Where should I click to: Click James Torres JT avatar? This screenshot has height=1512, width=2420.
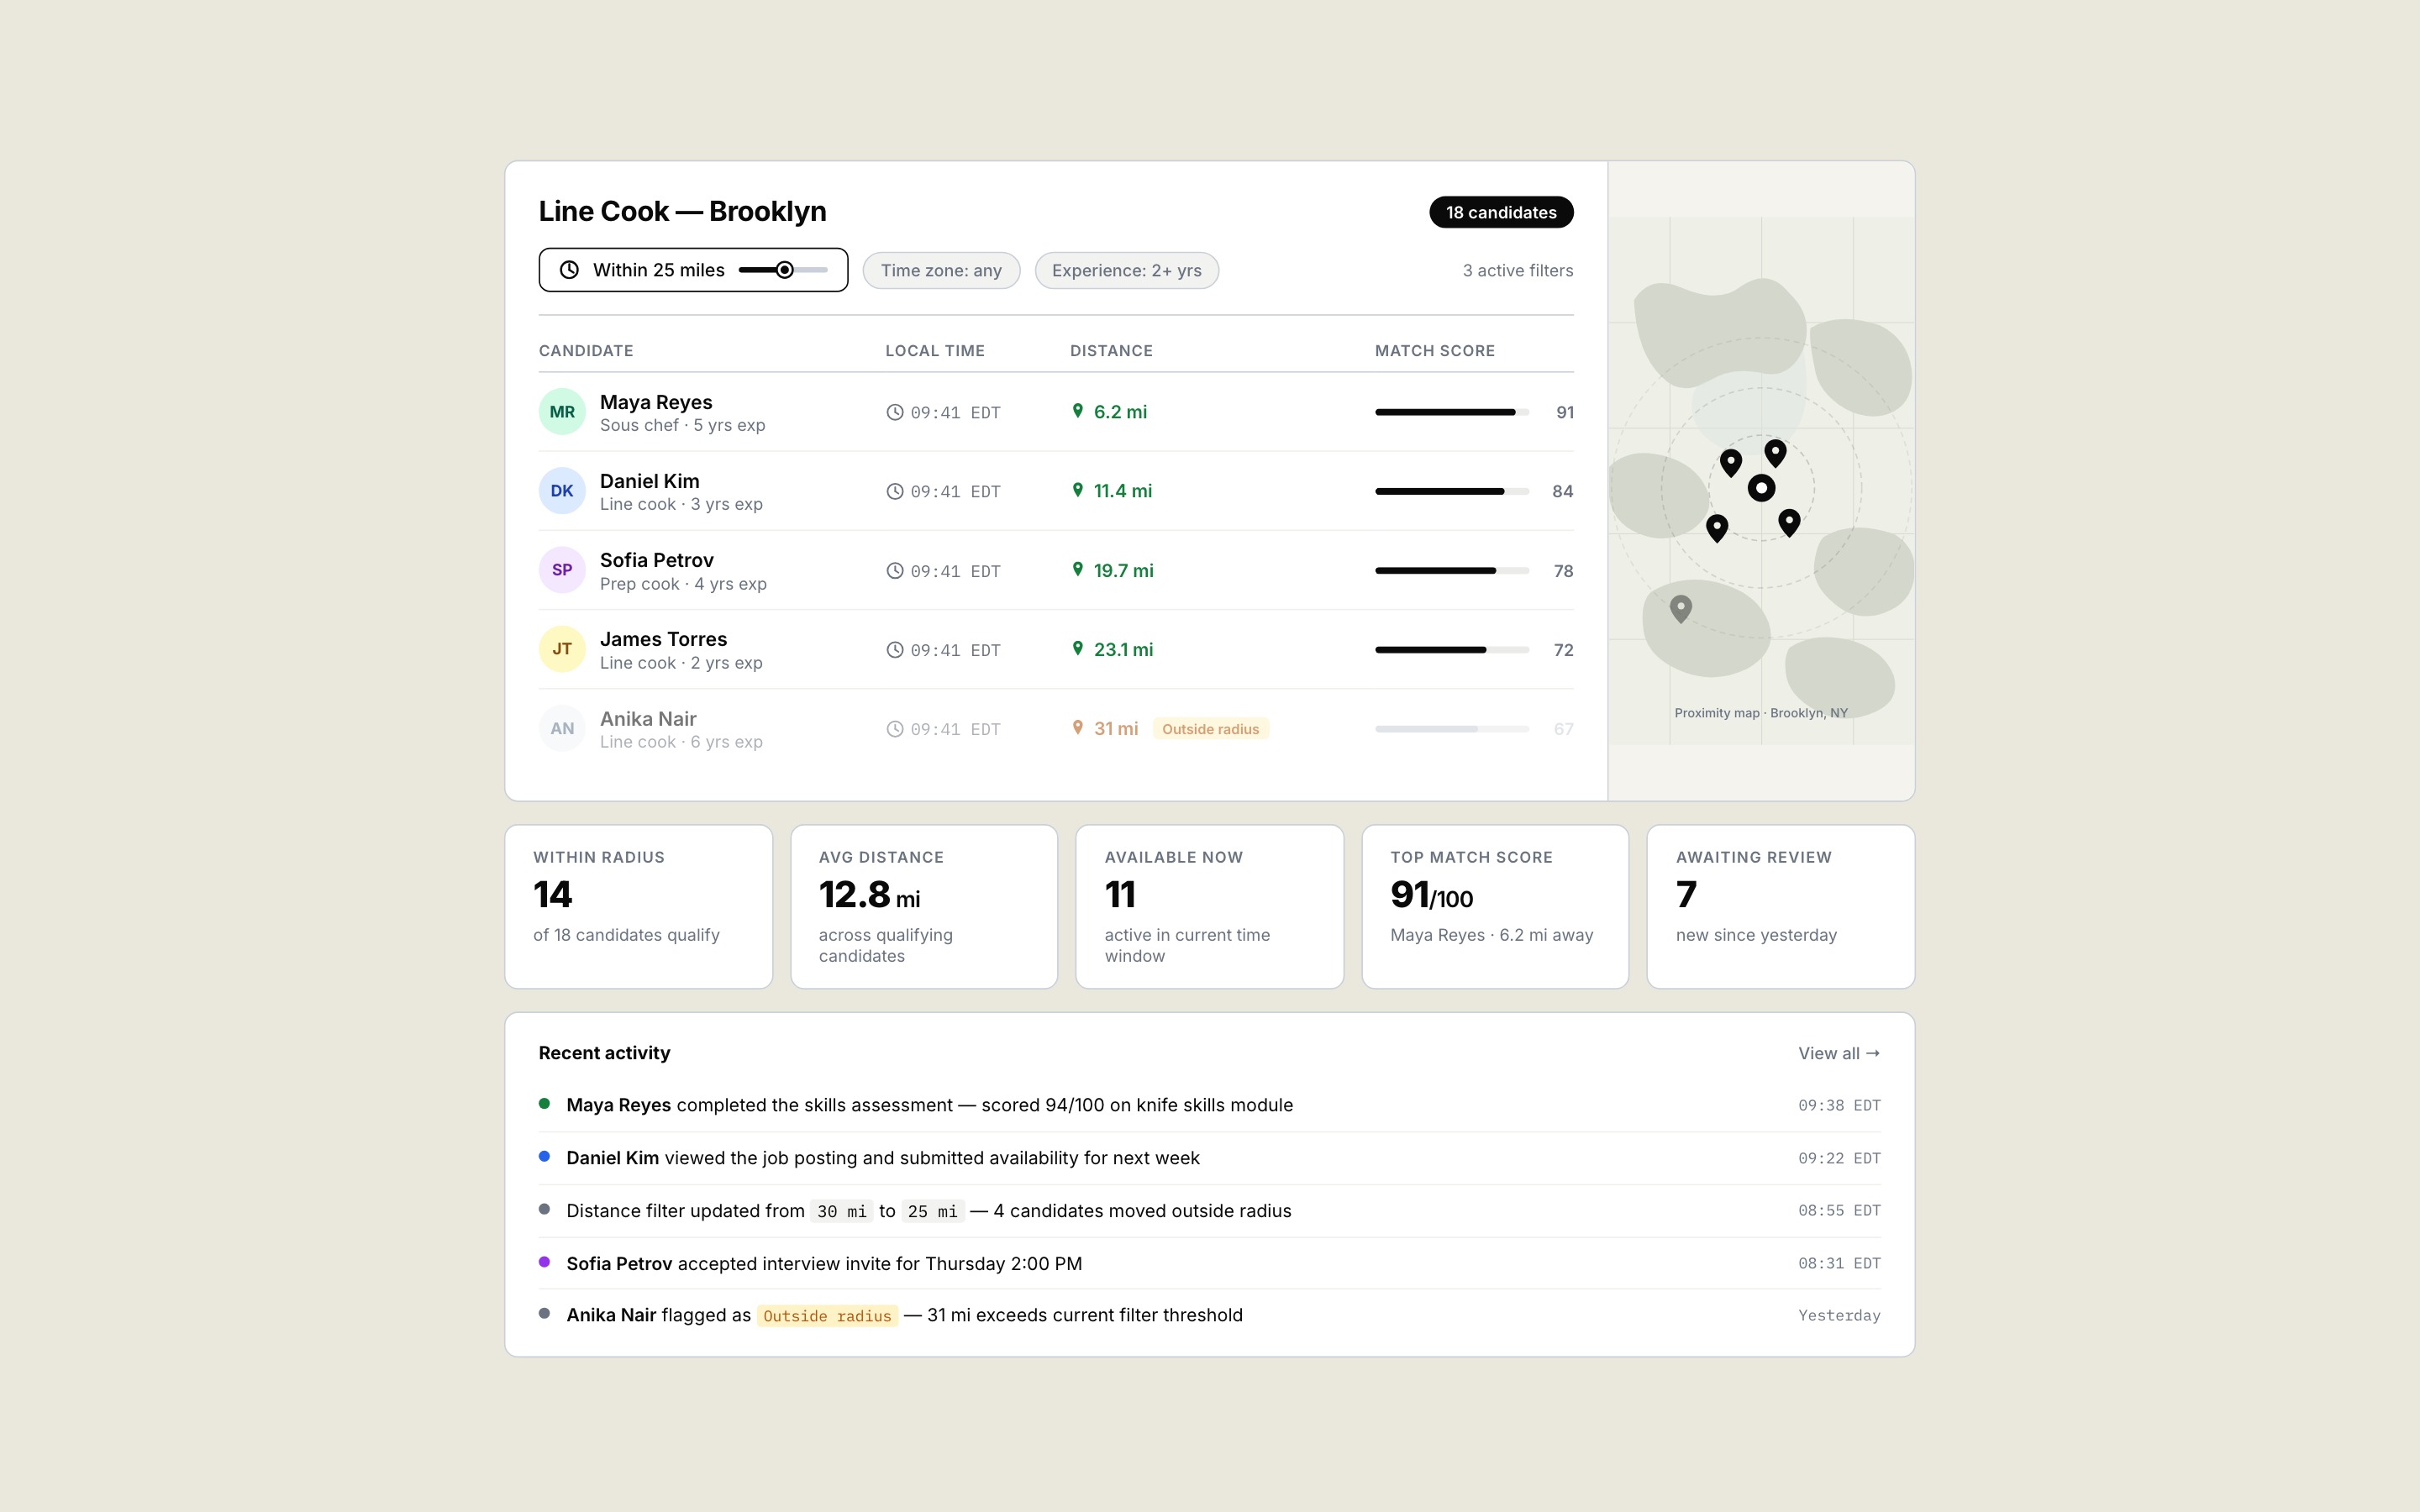(x=562, y=649)
